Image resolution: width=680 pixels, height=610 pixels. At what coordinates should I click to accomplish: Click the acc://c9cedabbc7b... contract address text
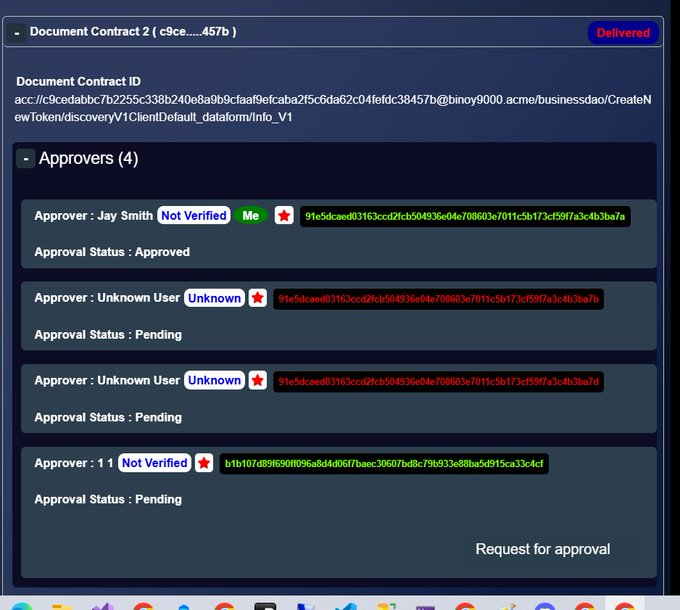pyautogui.click(x=333, y=108)
